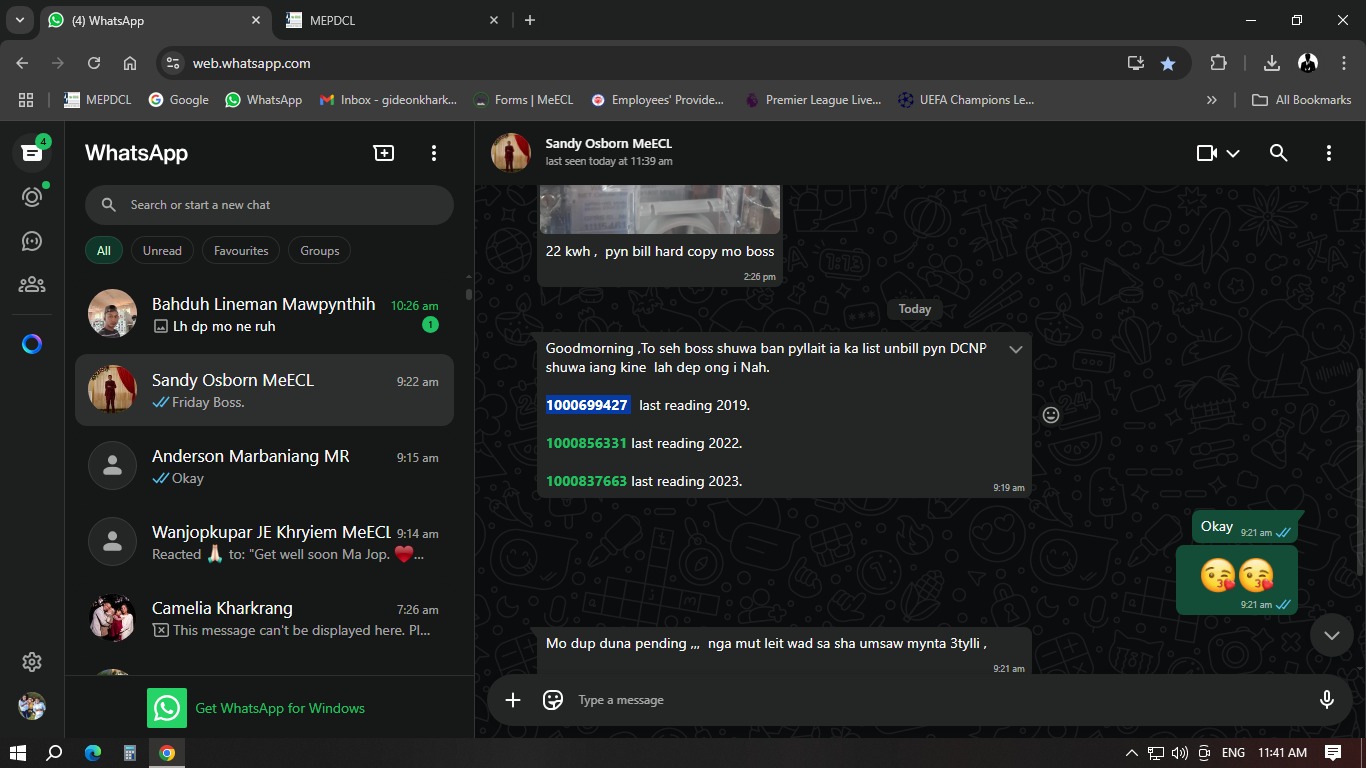
Task: Open WhatsApp settings gear icon
Action: pos(32,662)
